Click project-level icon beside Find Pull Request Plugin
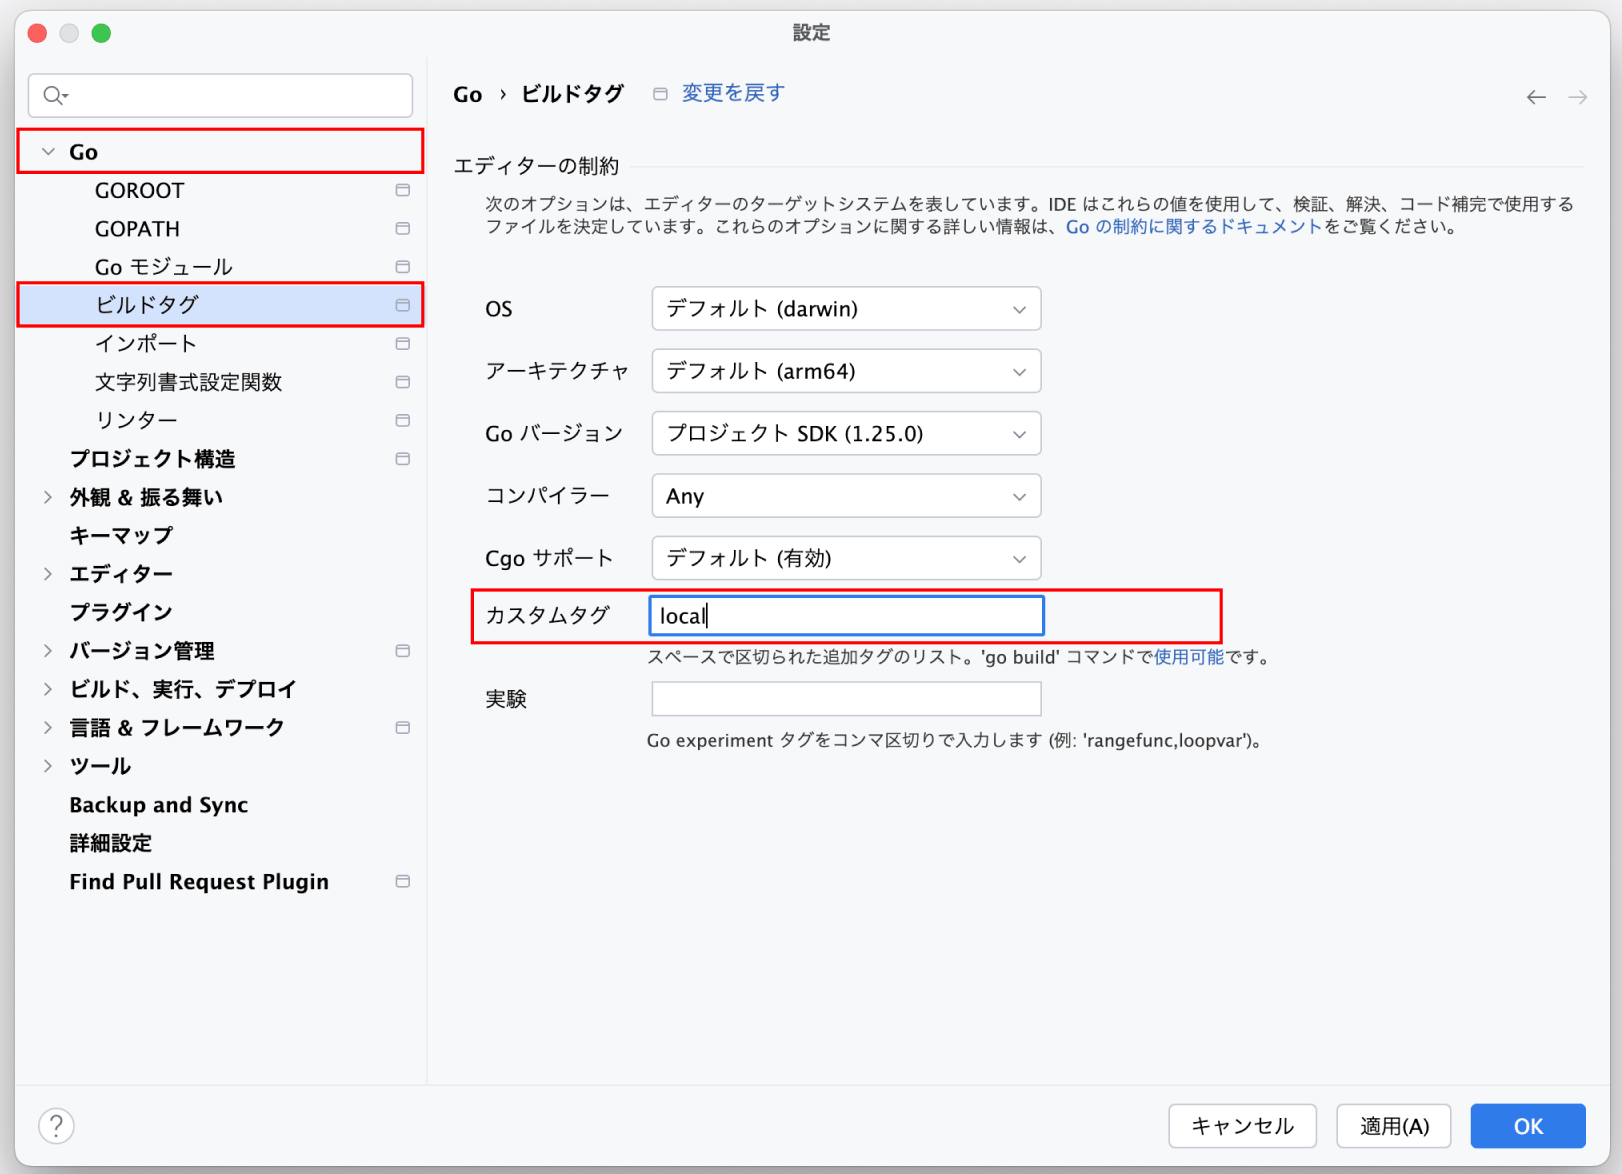The image size is (1622, 1174). tap(402, 881)
